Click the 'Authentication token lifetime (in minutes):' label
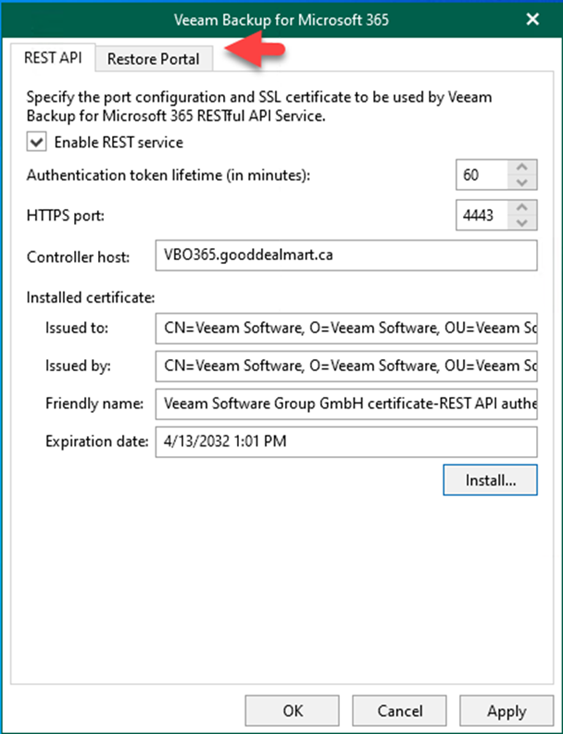The image size is (563, 734). coord(168,175)
